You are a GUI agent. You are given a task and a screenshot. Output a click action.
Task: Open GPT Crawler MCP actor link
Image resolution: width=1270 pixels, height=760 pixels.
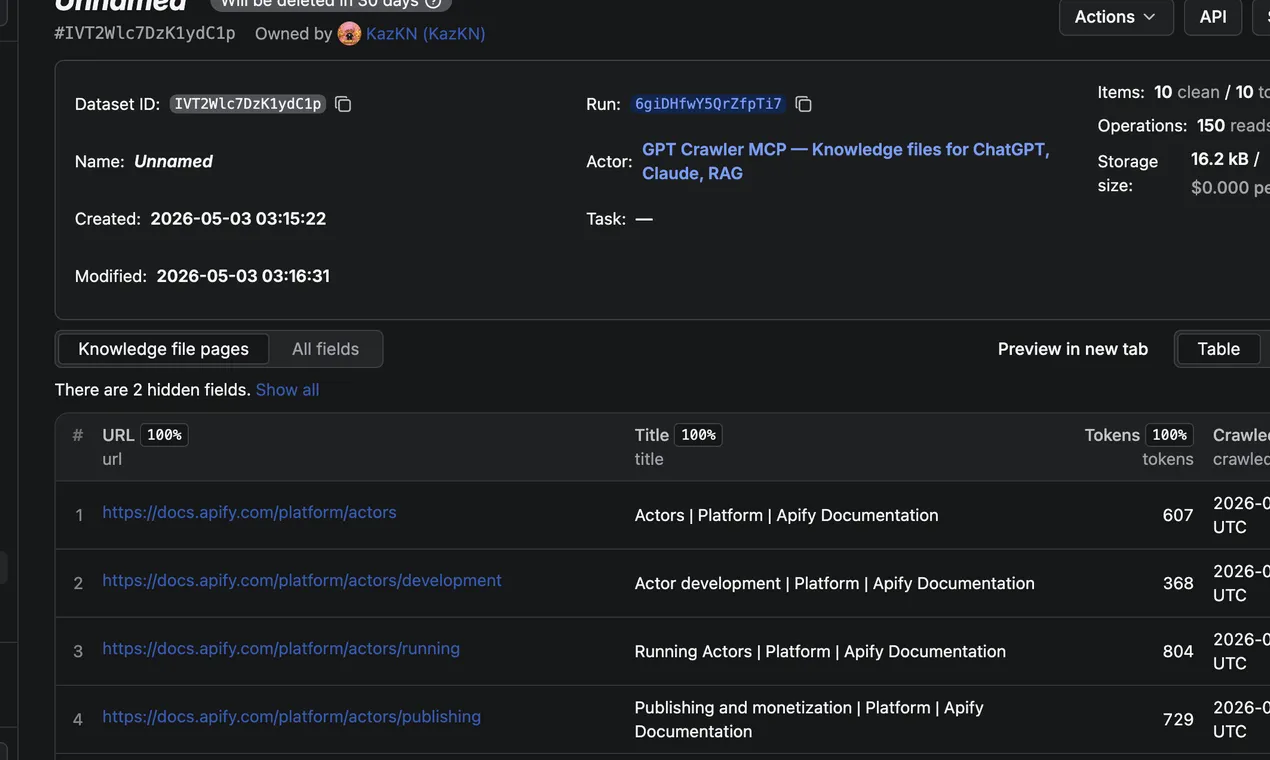click(846, 161)
